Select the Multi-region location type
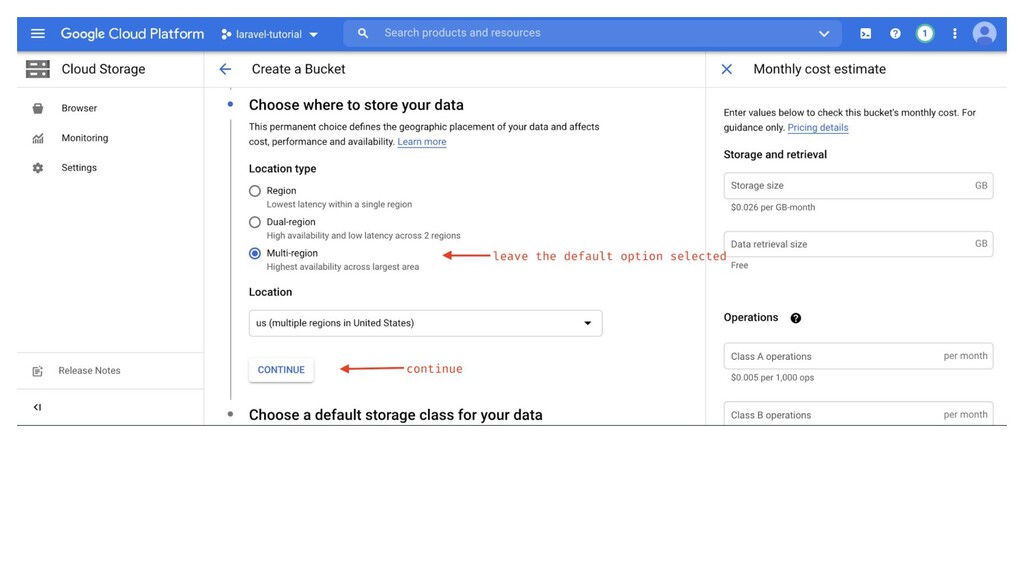 click(255, 253)
